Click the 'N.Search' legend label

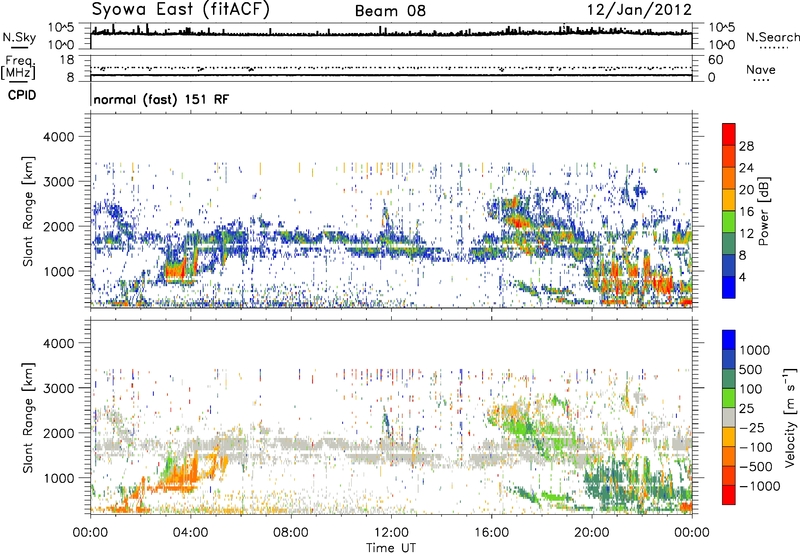tap(772, 37)
